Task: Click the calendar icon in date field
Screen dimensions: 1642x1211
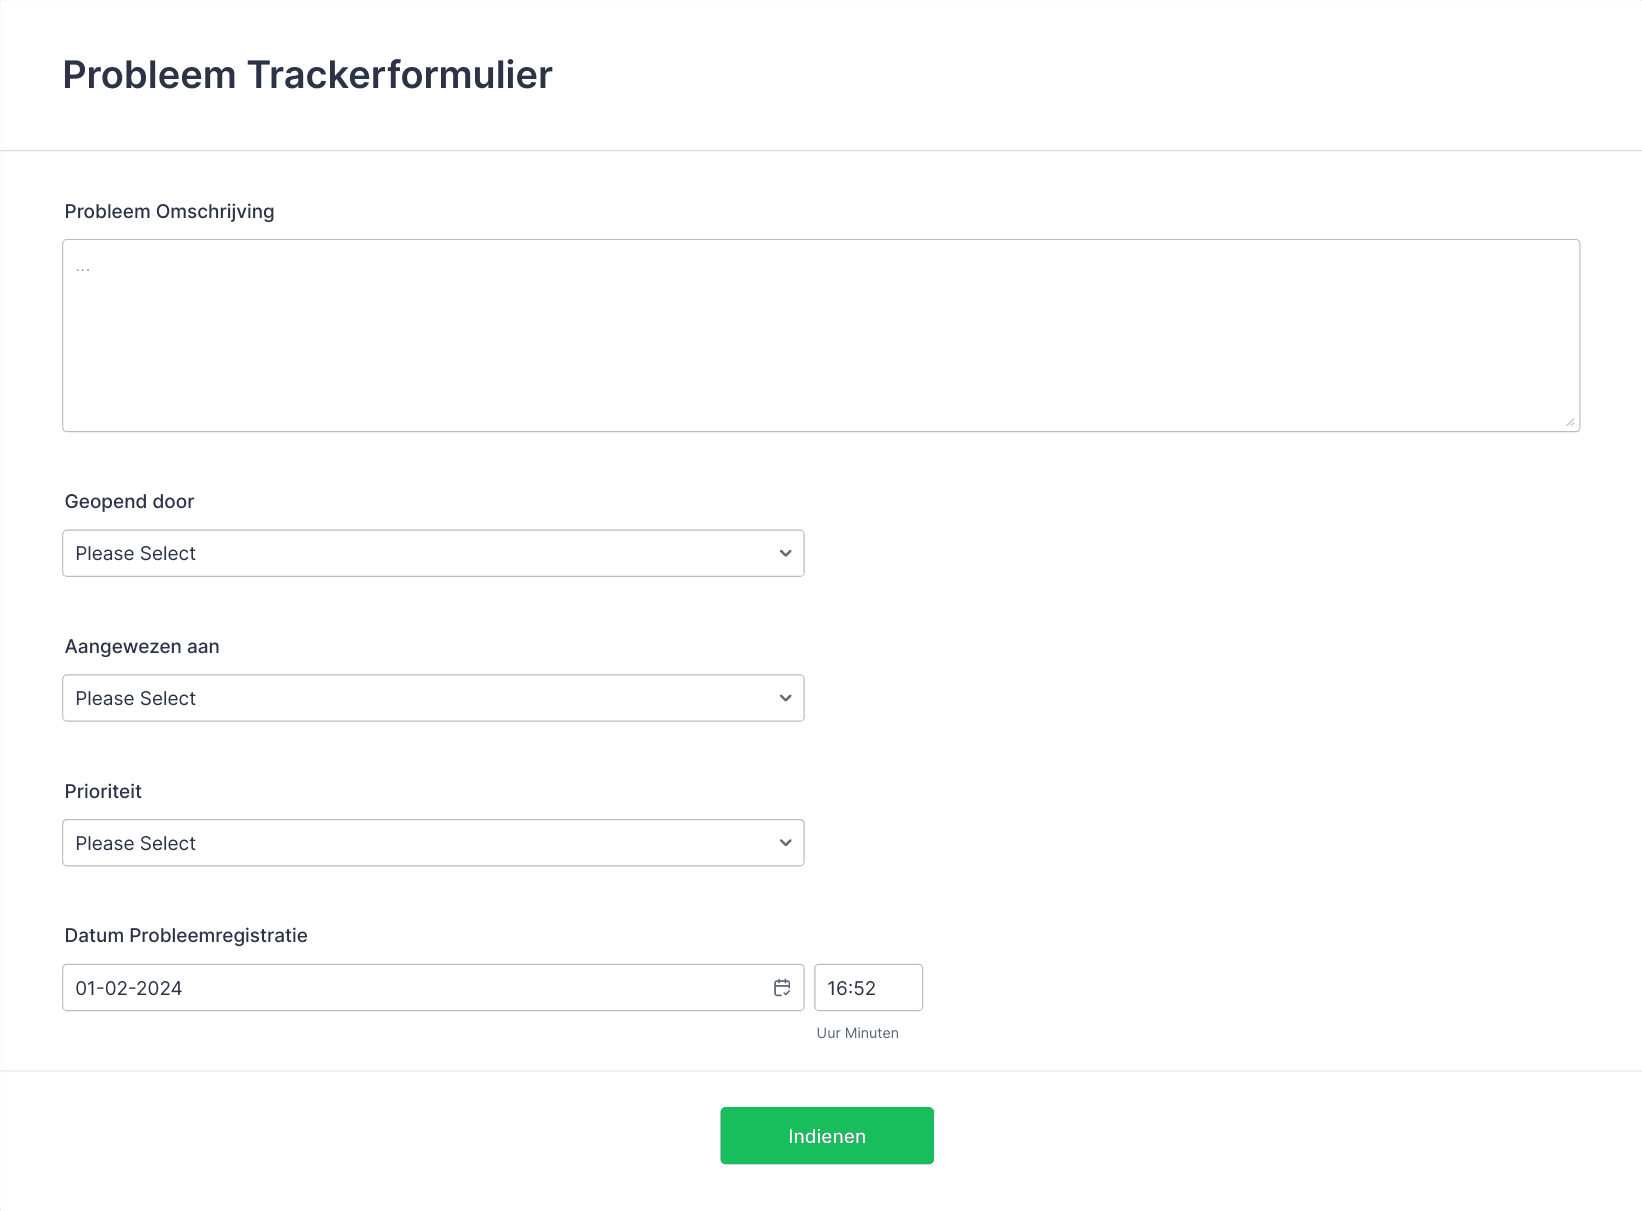Action: point(782,988)
